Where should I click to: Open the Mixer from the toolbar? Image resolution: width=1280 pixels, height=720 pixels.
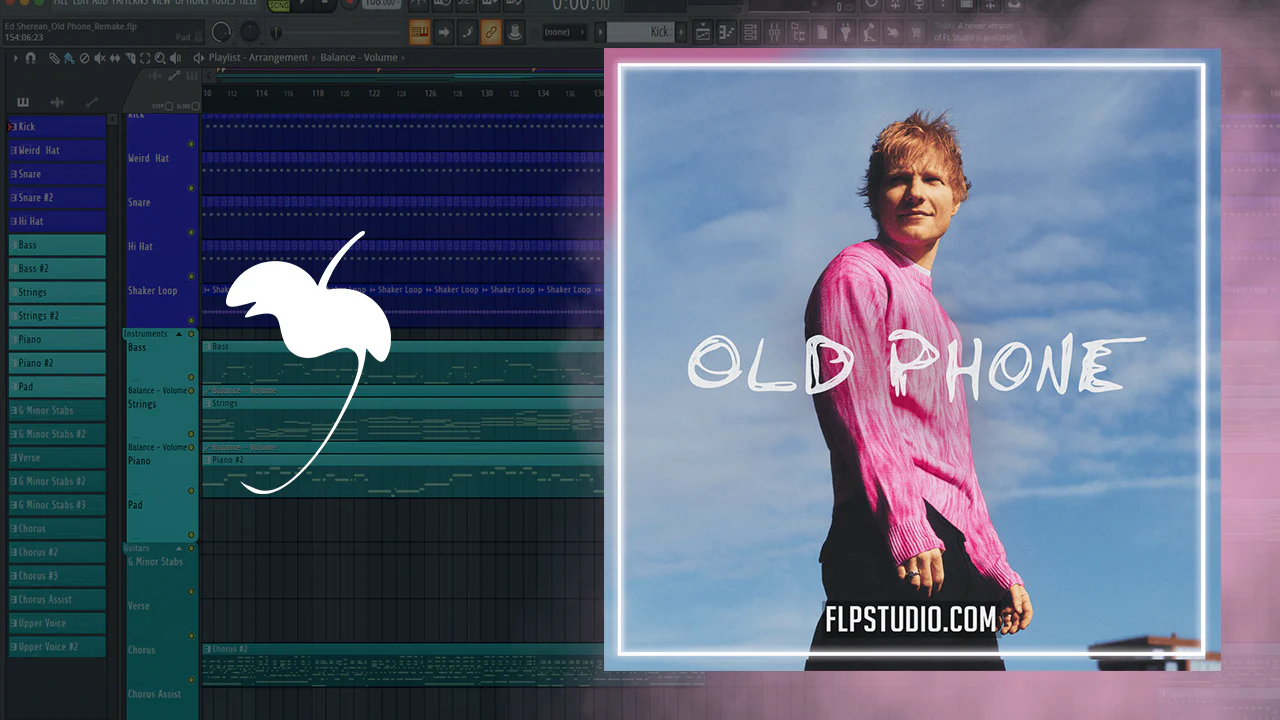pos(775,32)
